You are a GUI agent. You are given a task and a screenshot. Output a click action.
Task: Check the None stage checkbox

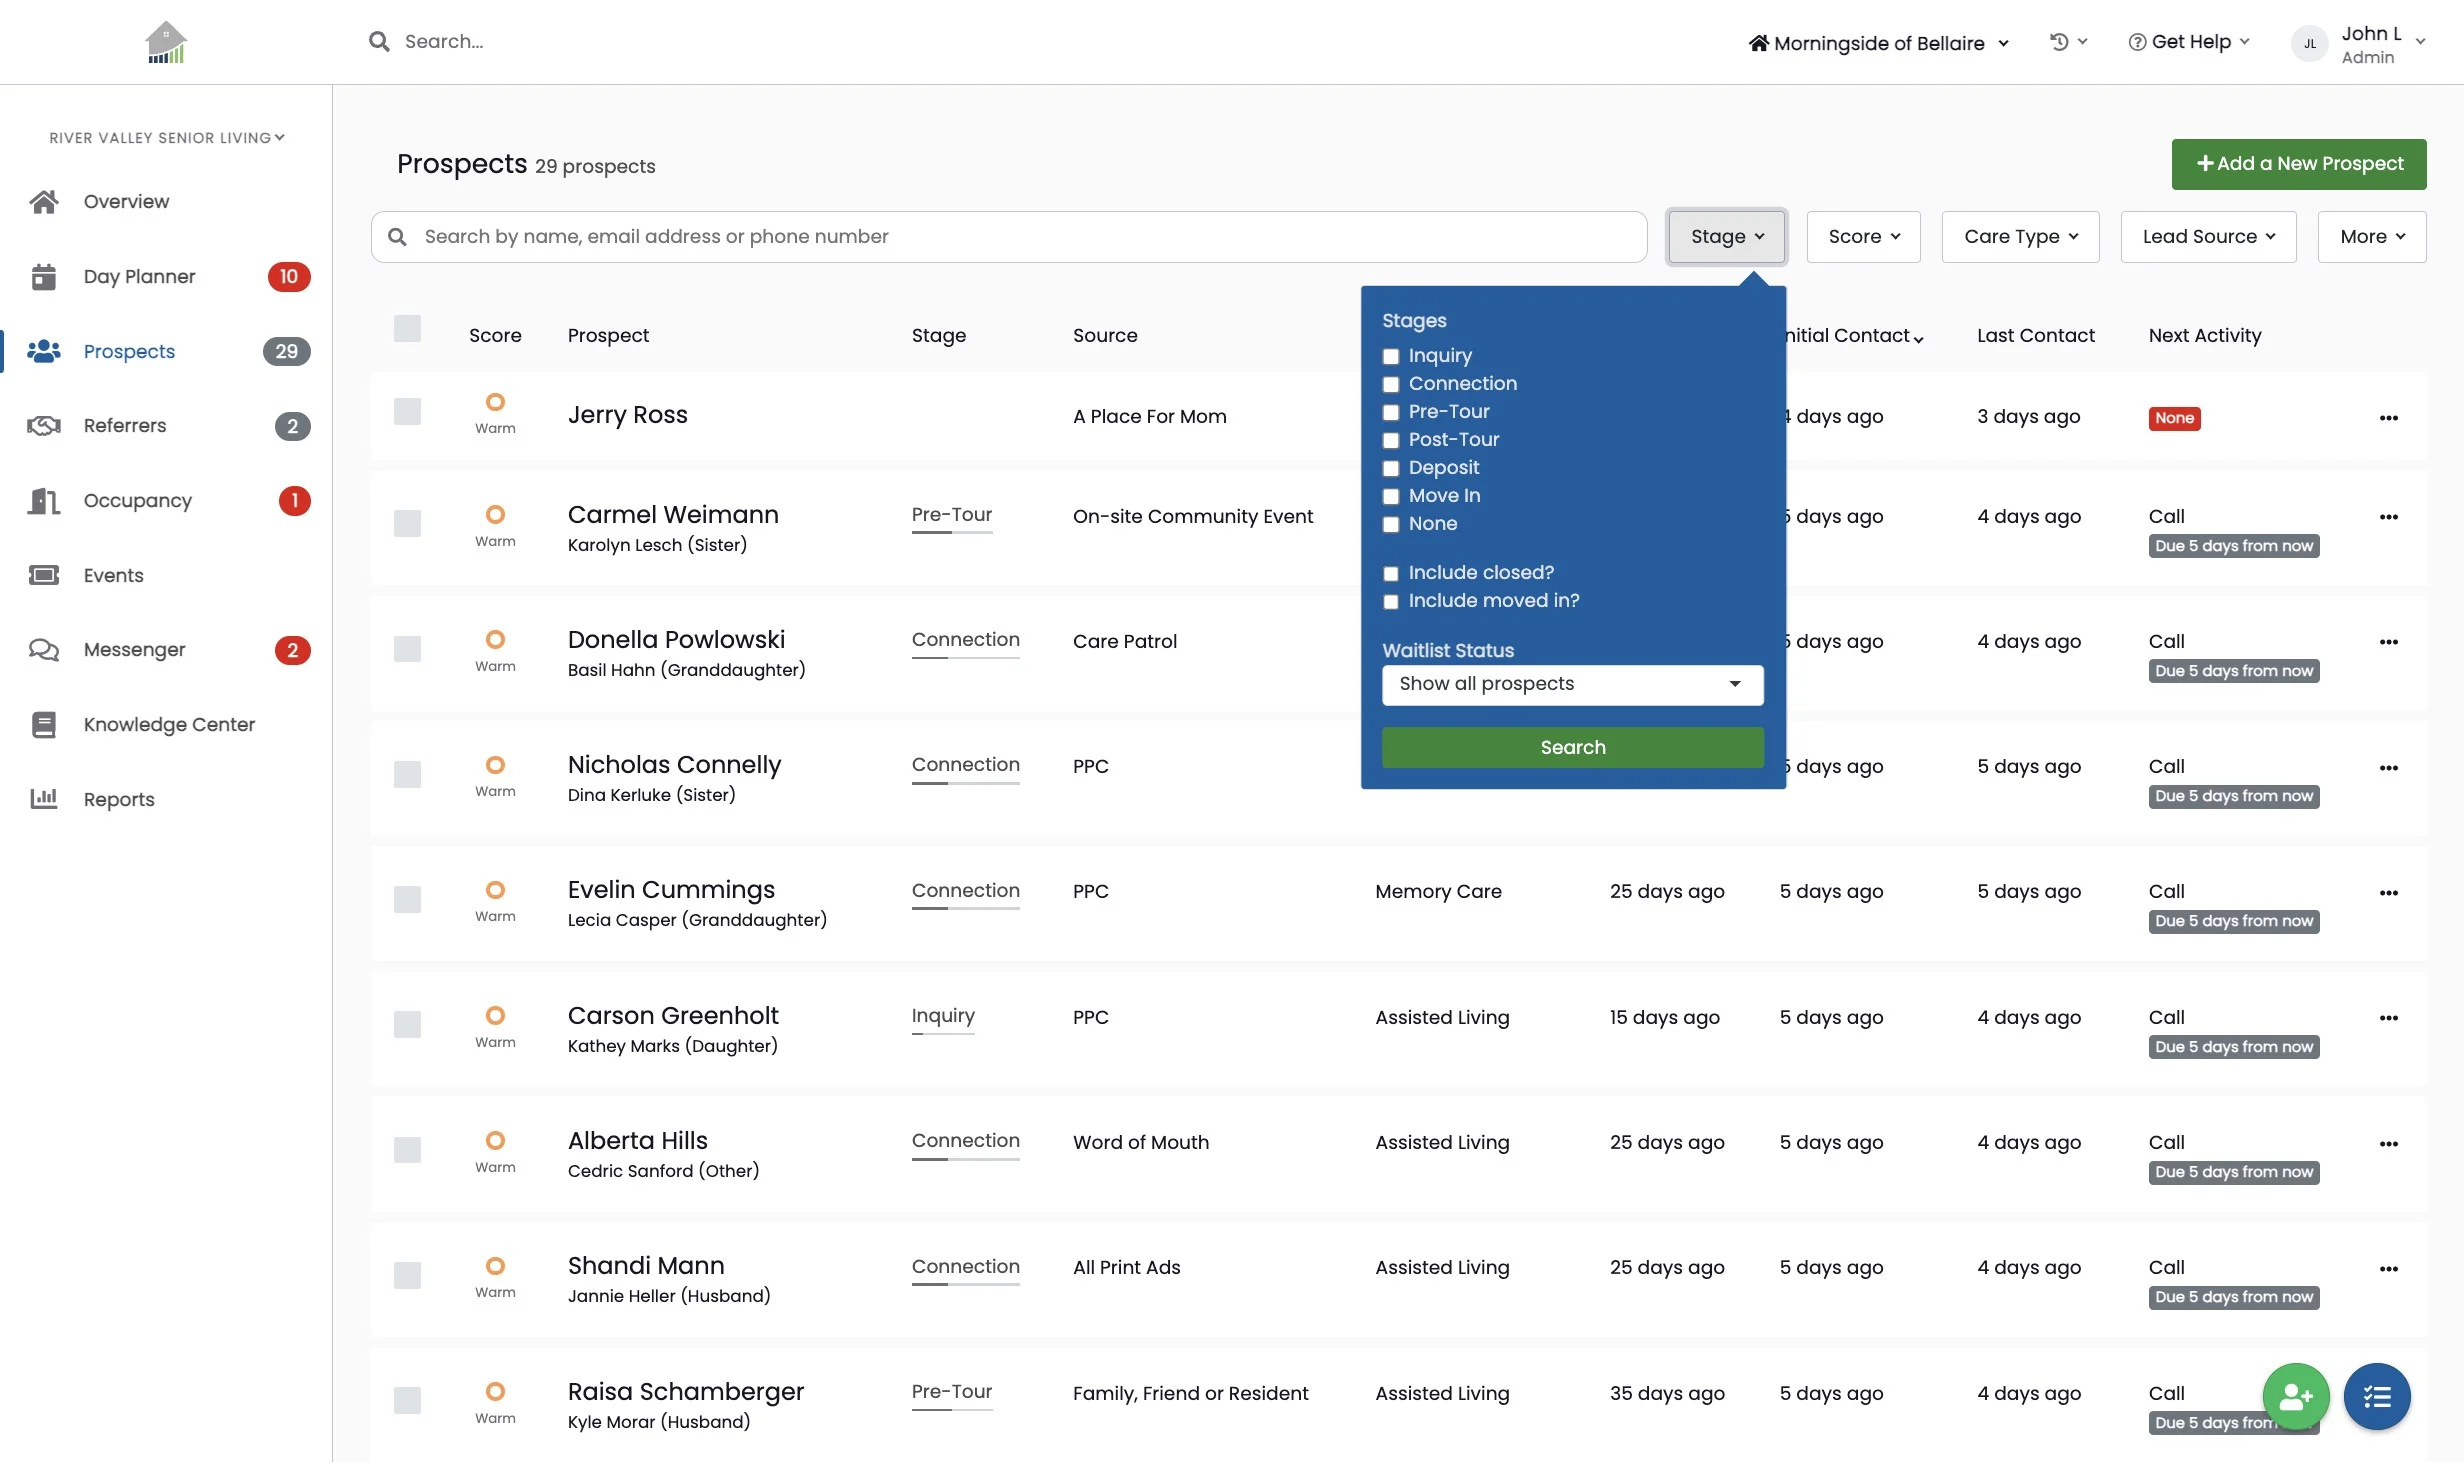tap(1390, 524)
